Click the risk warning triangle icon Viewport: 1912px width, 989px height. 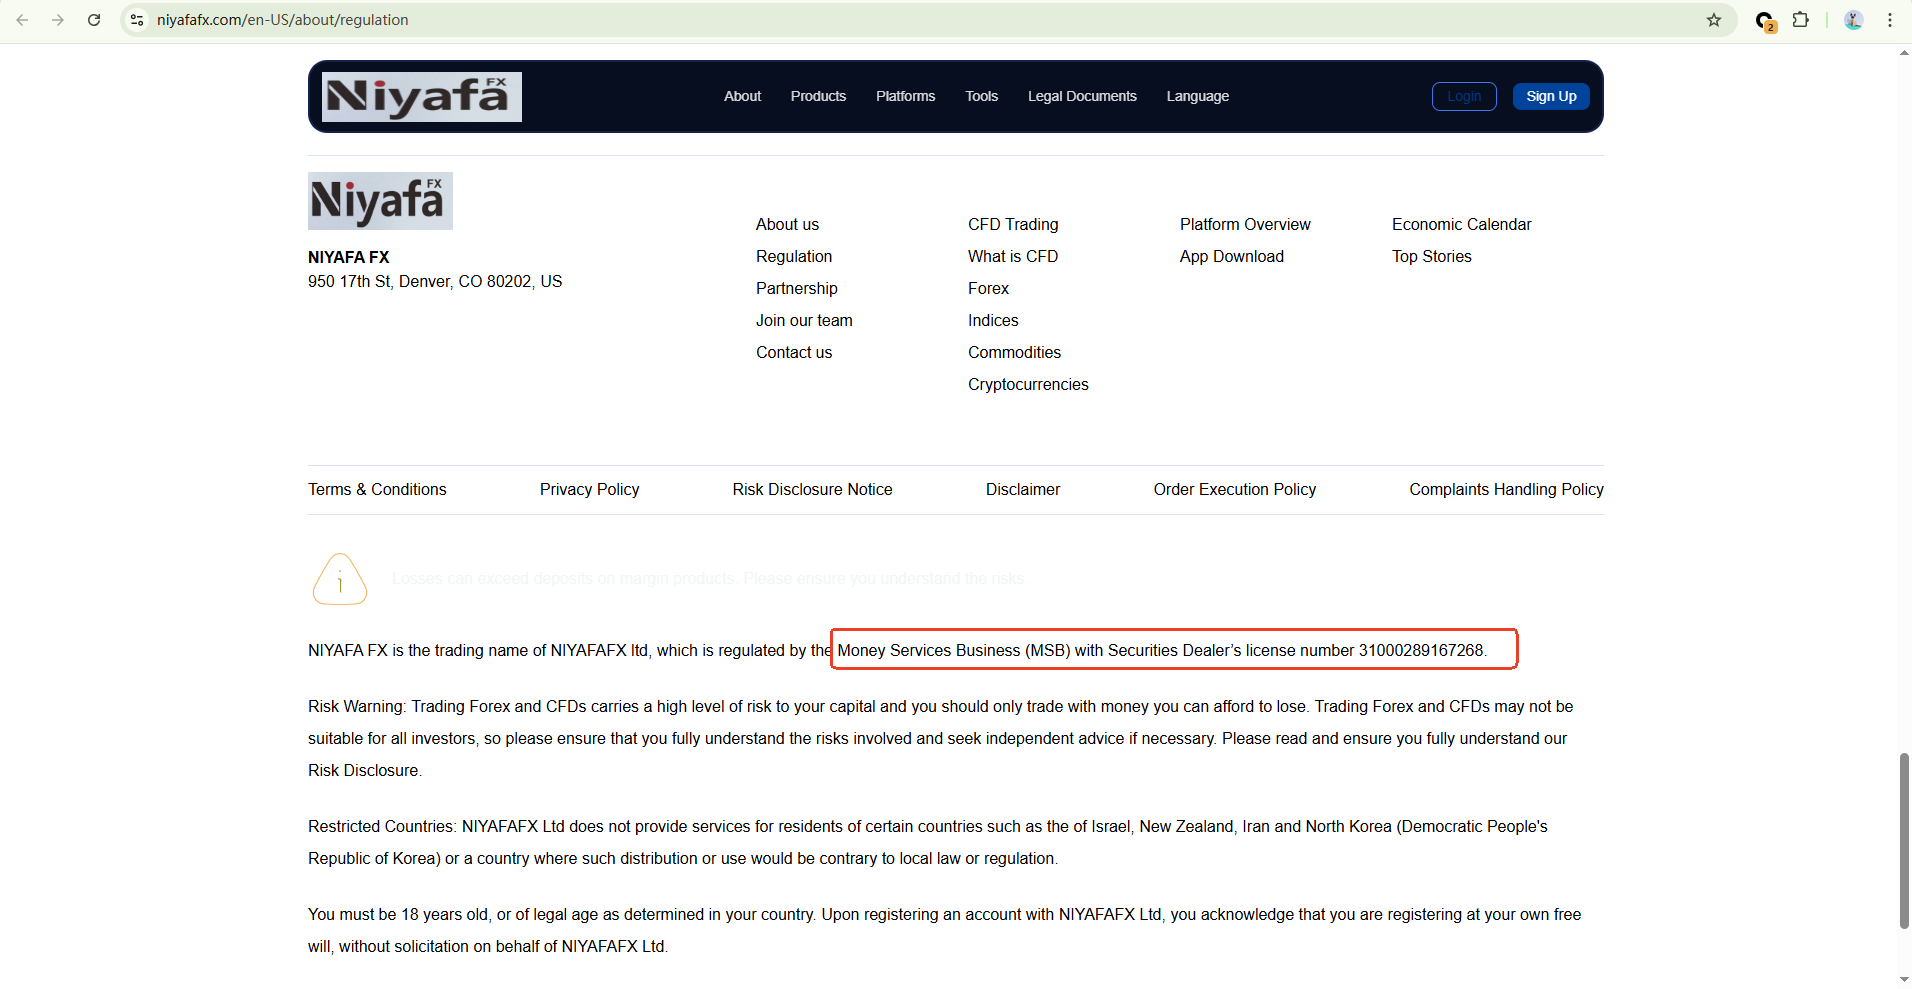[x=340, y=579]
